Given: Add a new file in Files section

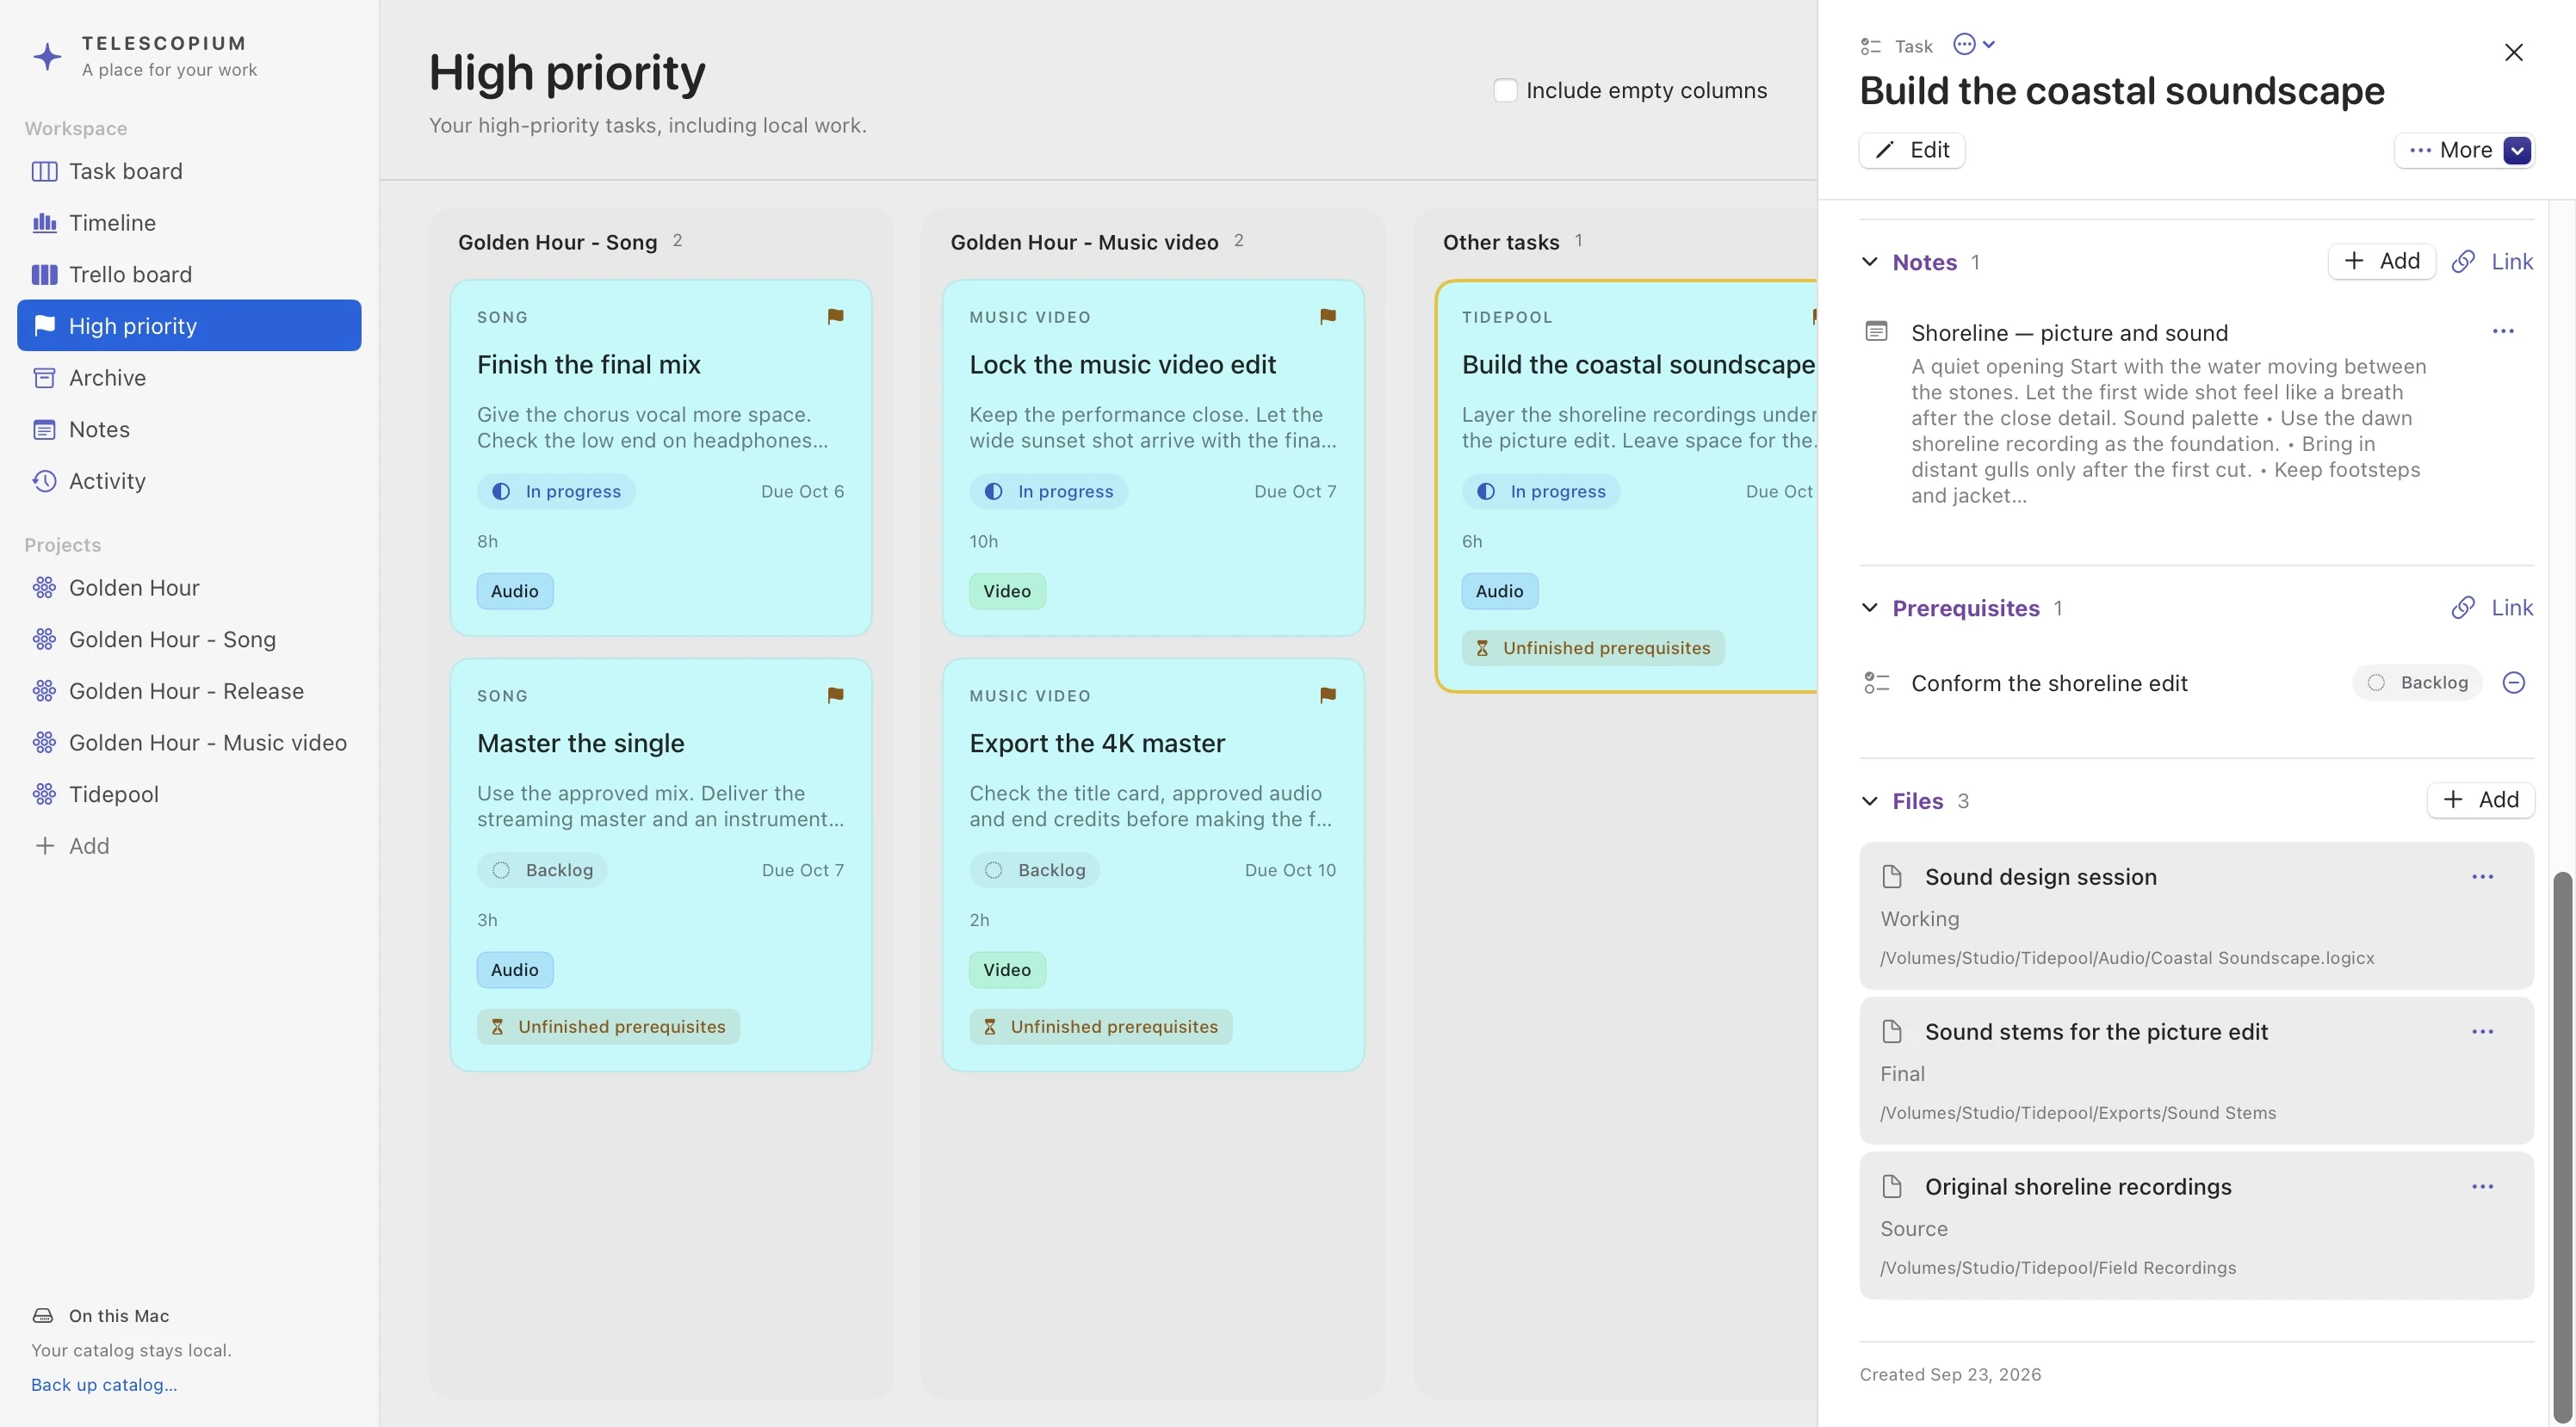Looking at the screenshot, I should click(x=2480, y=800).
